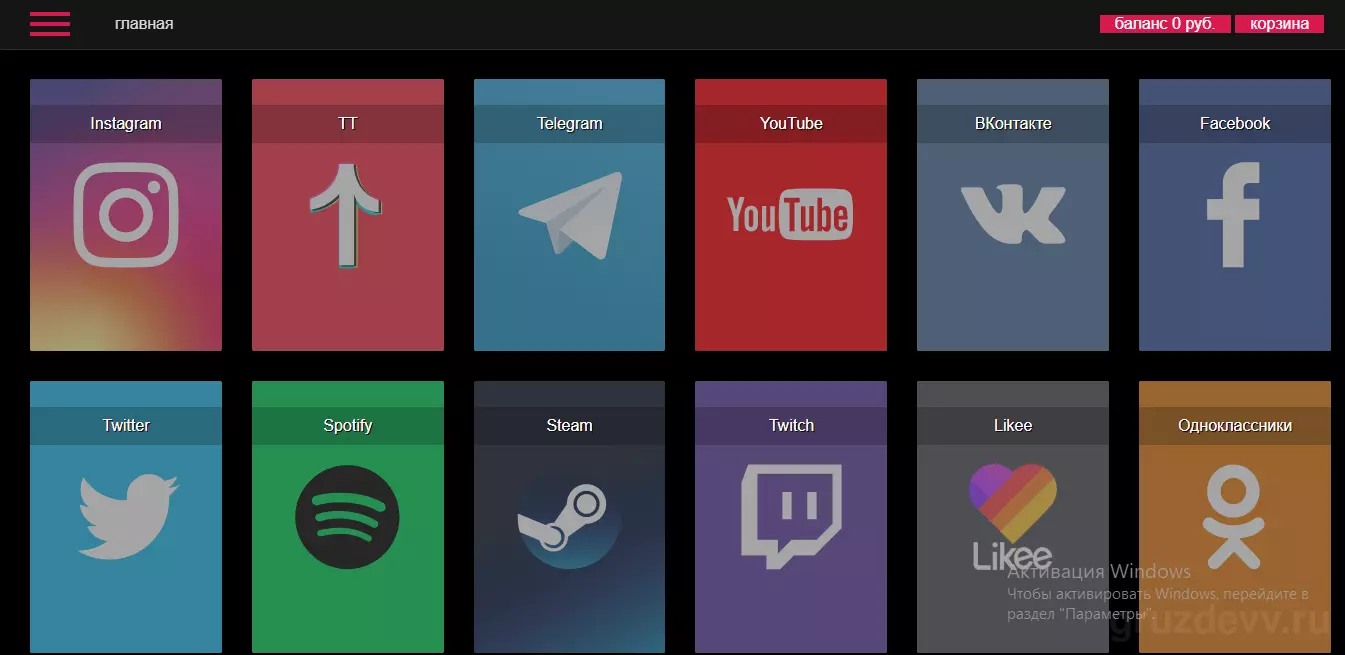The image size is (1345, 655).
Task: Select the Likee card title
Action: click(1013, 426)
